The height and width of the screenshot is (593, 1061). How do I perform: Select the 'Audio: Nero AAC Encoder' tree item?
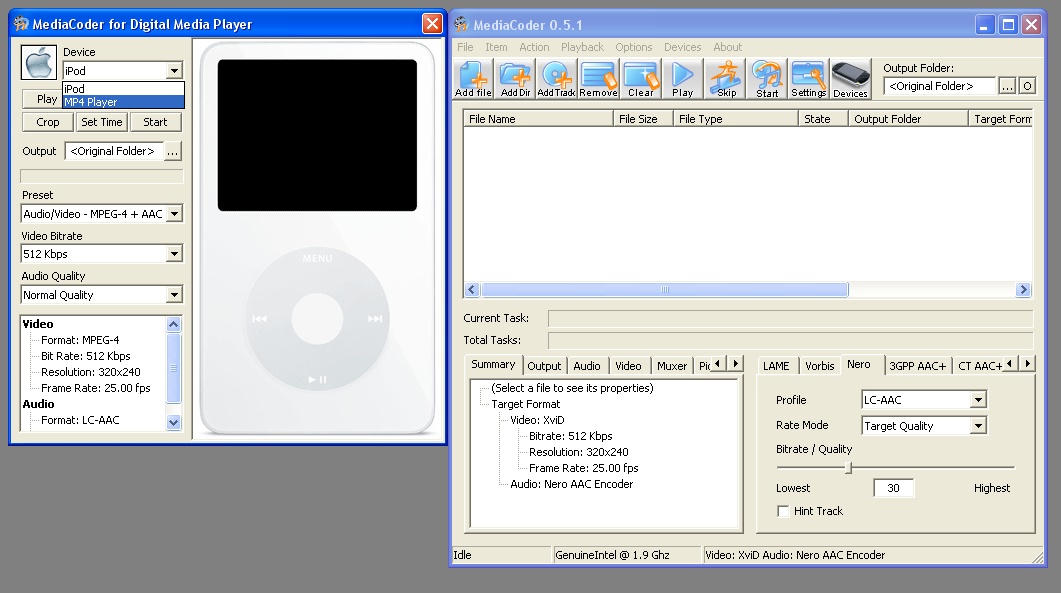tap(572, 484)
